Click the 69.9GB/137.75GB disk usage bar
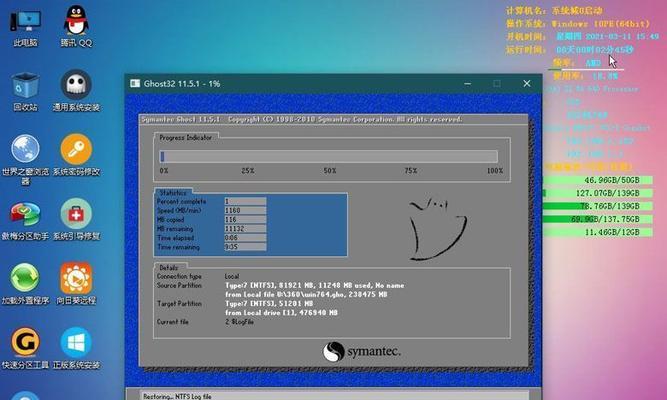Image resolution: width=667 pixels, height=400 pixels. pyautogui.click(x=598, y=219)
